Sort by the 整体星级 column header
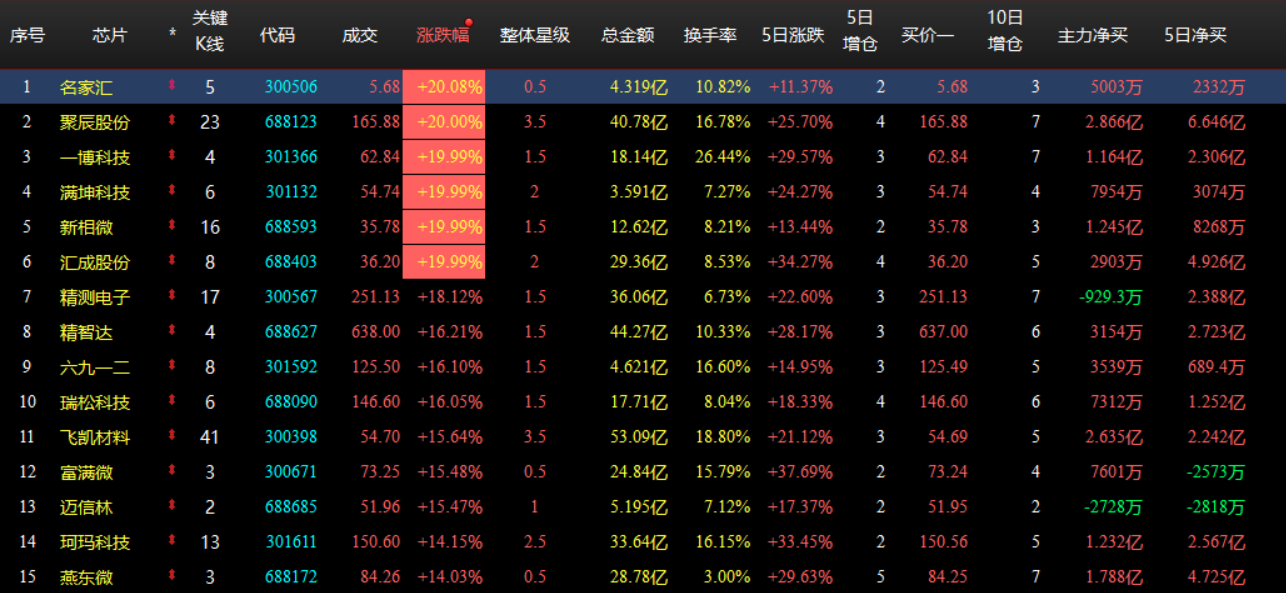 [x=535, y=35]
